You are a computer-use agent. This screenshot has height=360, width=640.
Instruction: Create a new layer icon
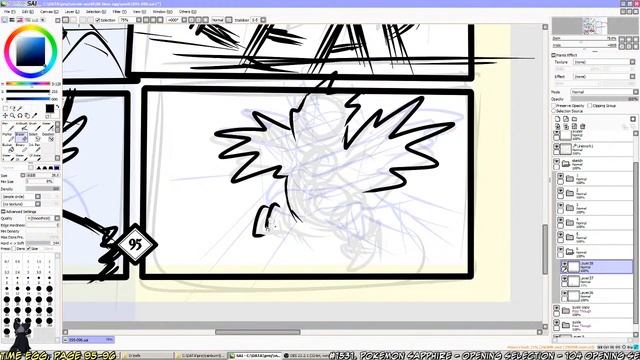click(557, 119)
